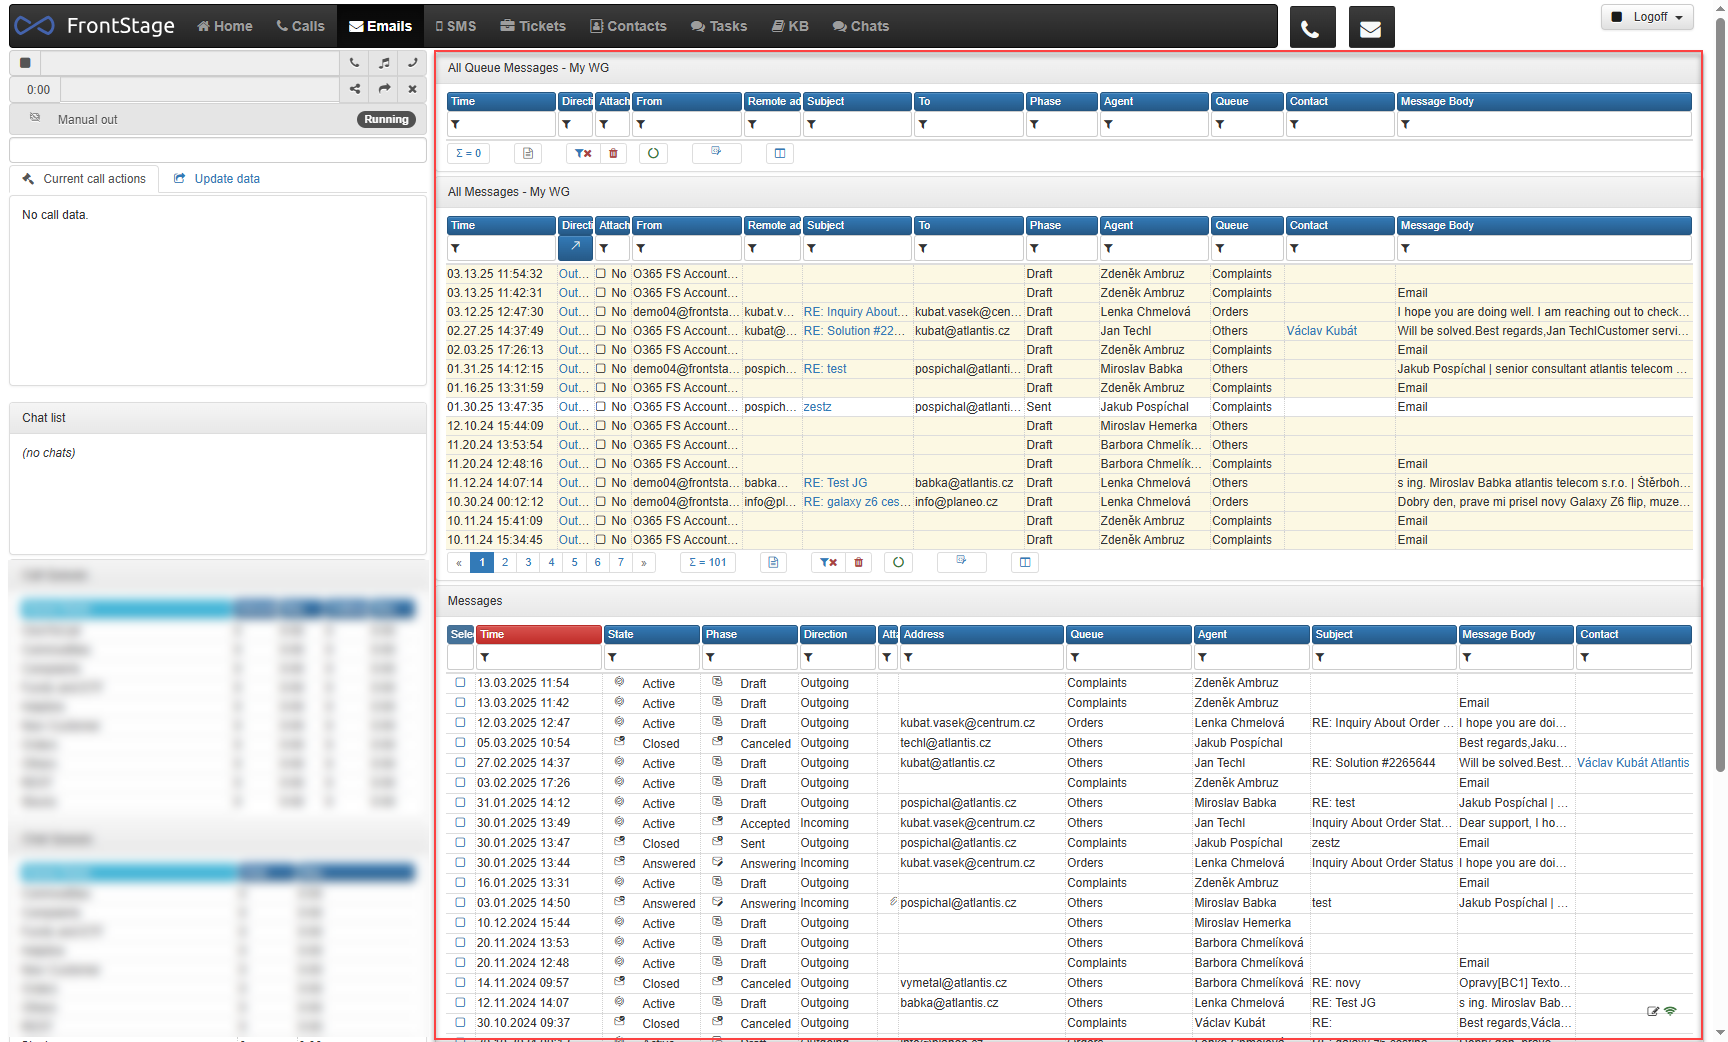Clear filters in All Queue Messages toolbar
Screen dimensions: 1728x1042
point(583,153)
